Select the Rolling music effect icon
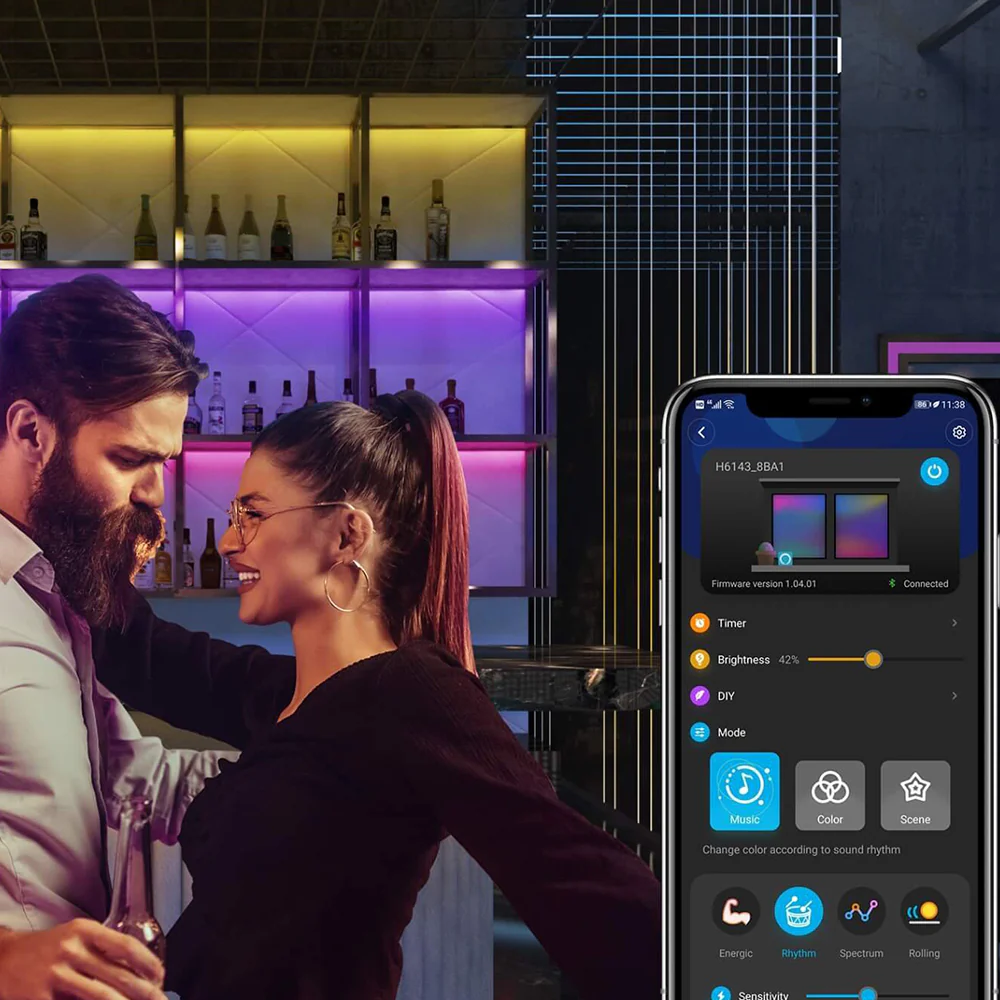This screenshot has width=1000, height=1000. pyautogui.click(x=924, y=911)
